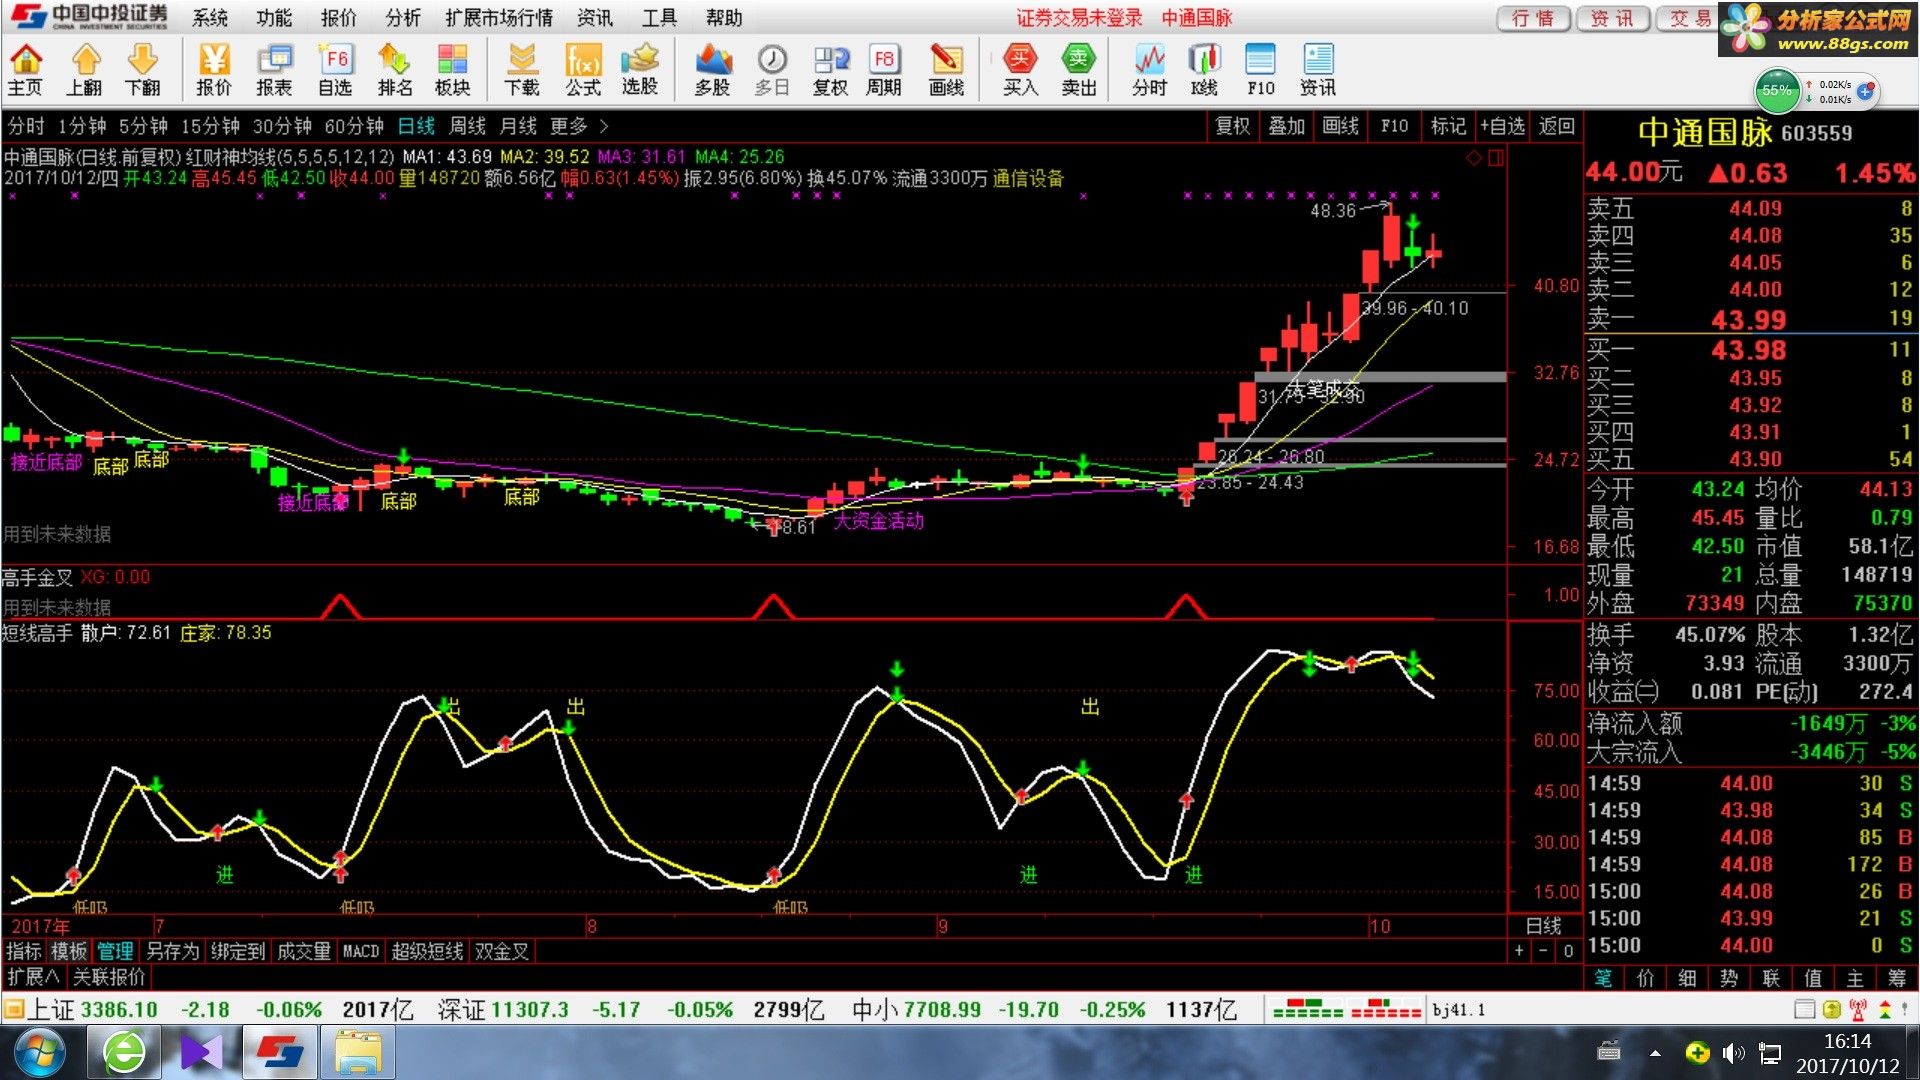Screen dimensions: 1920x1080
Task: Switch chart to 1分钟 period
Action: pos(82,126)
